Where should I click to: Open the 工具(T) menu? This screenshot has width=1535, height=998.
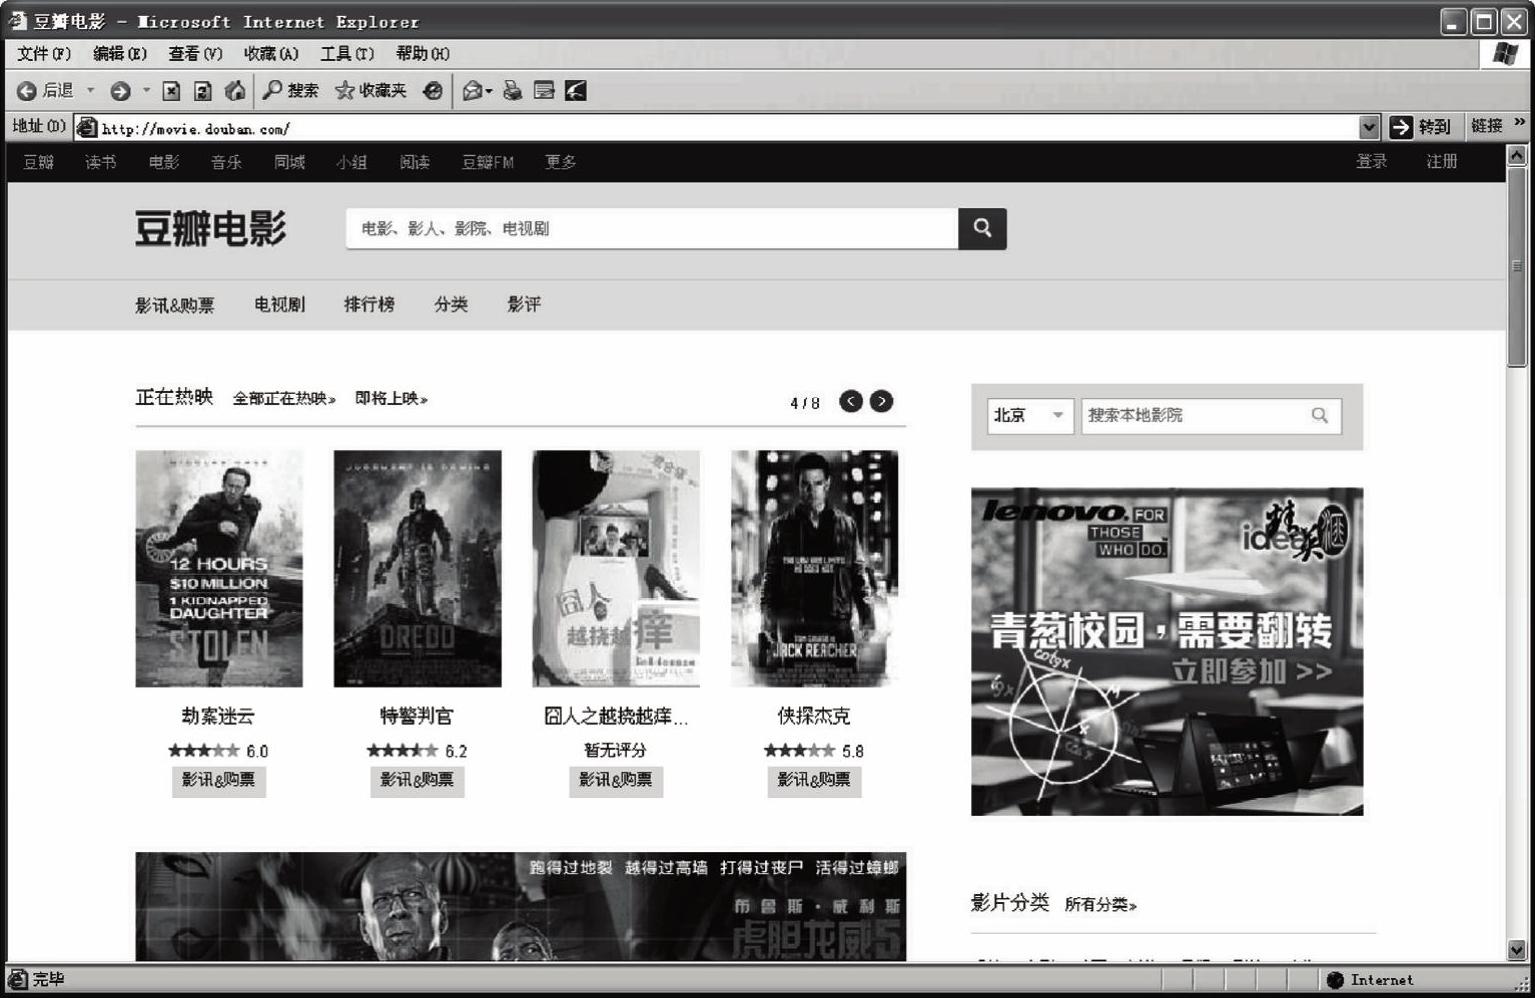pyautogui.click(x=347, y=54)
